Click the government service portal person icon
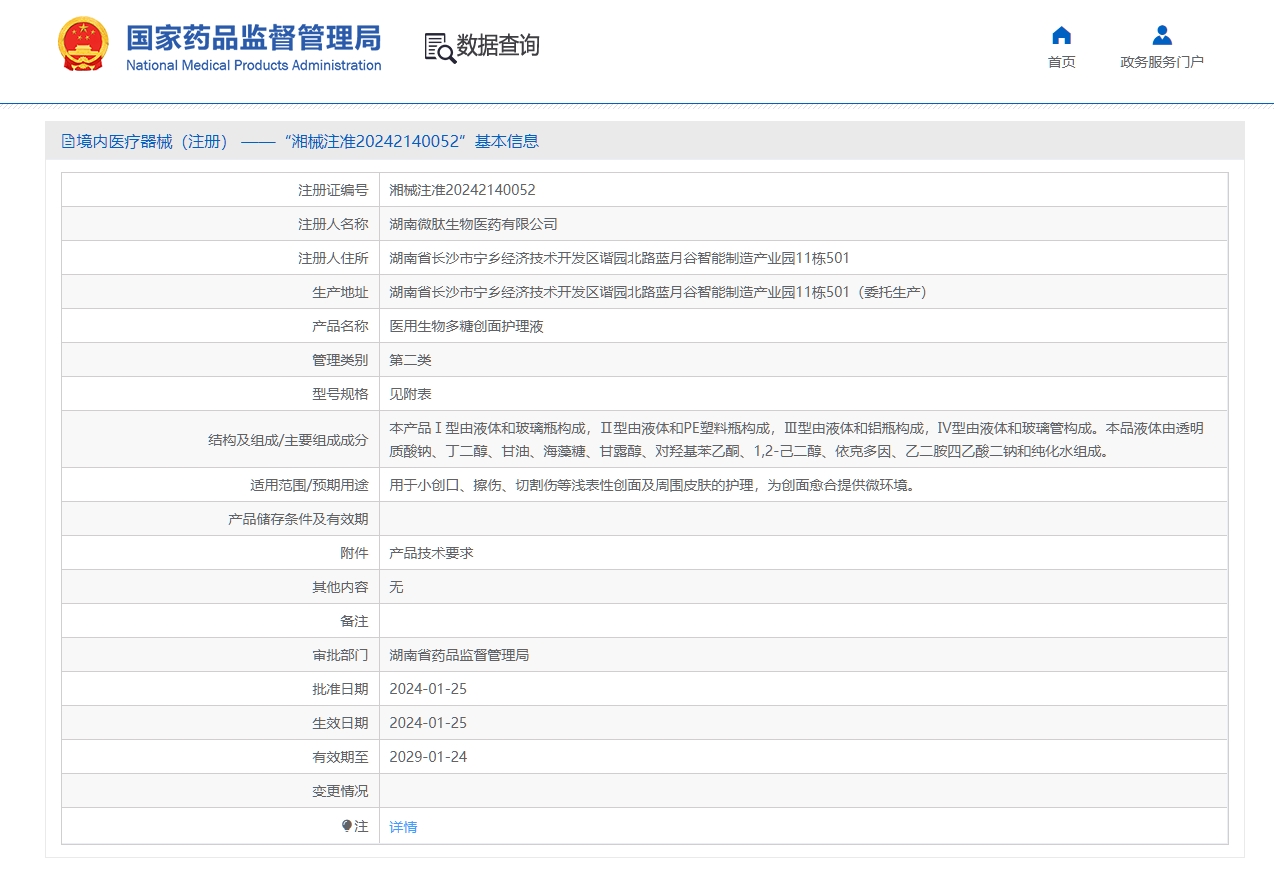Image resolution: width=1274 pixels, height=874 pixels. [1161, 36]
